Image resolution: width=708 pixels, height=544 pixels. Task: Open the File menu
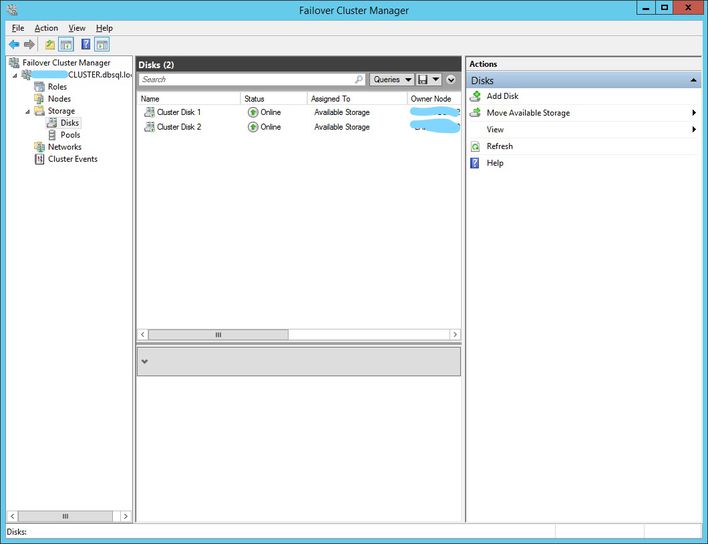[18, 28]
